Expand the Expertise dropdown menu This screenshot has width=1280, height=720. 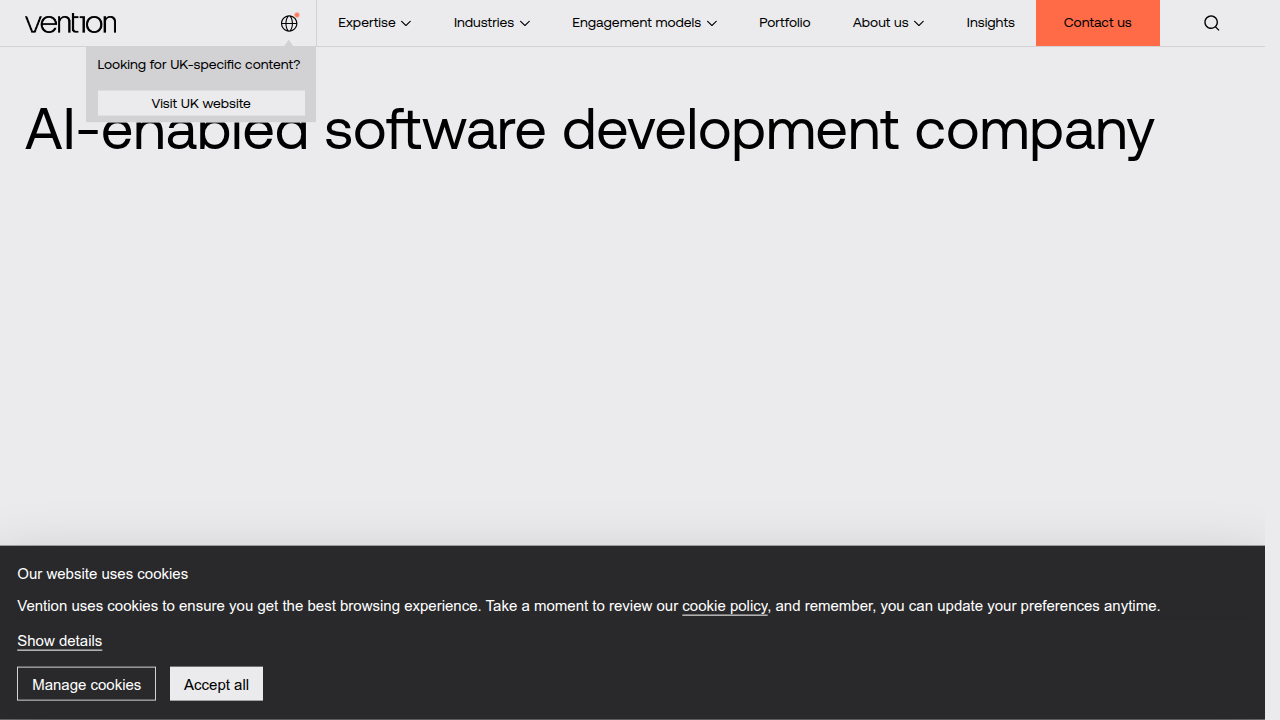point(375,23)
